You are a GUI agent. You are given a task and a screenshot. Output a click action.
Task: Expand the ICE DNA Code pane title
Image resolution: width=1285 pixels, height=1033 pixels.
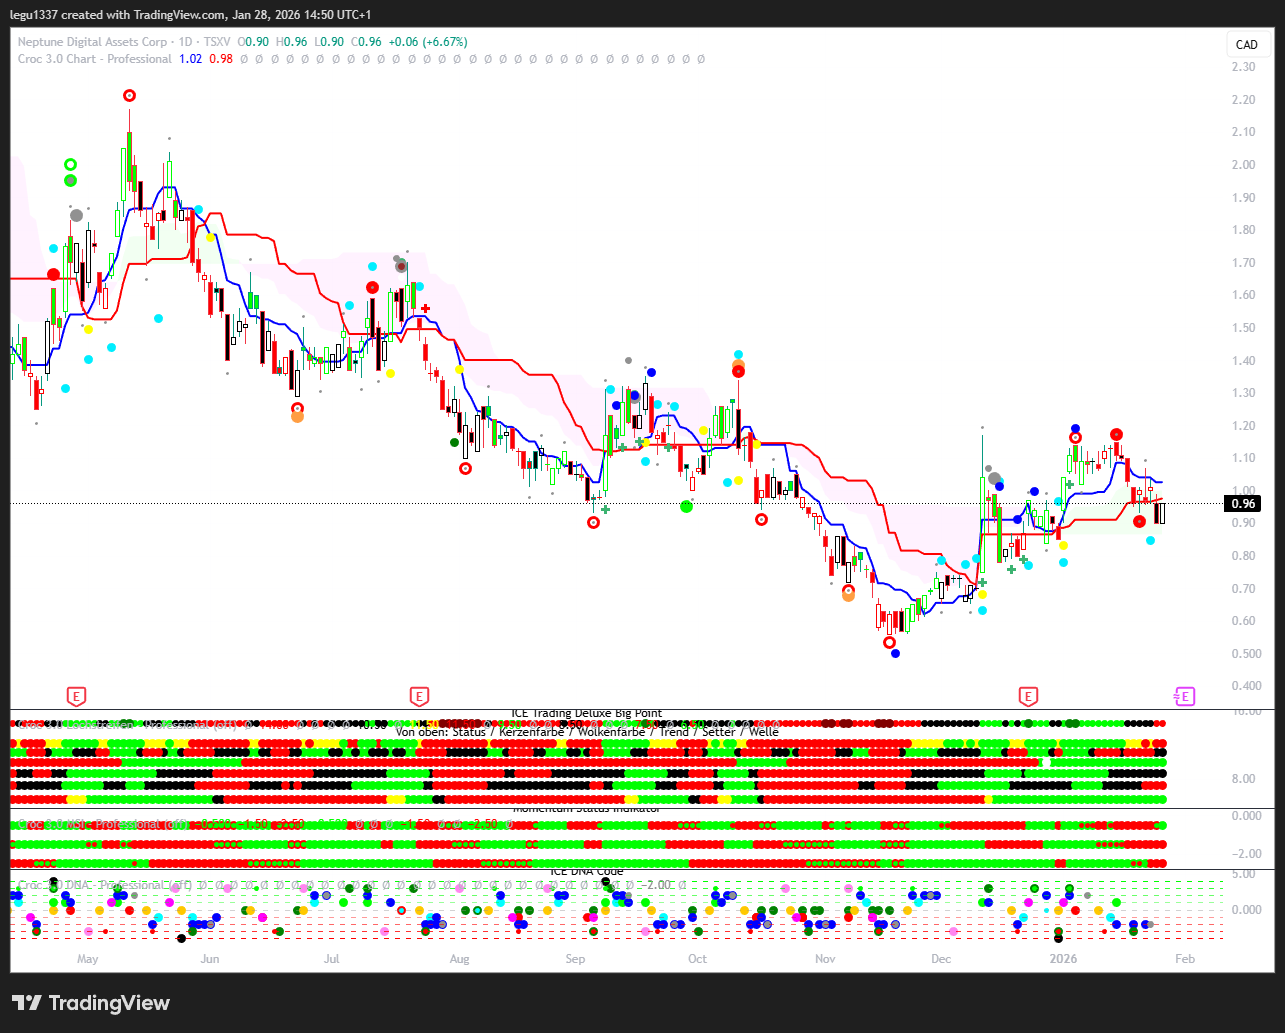click(586, 871)
